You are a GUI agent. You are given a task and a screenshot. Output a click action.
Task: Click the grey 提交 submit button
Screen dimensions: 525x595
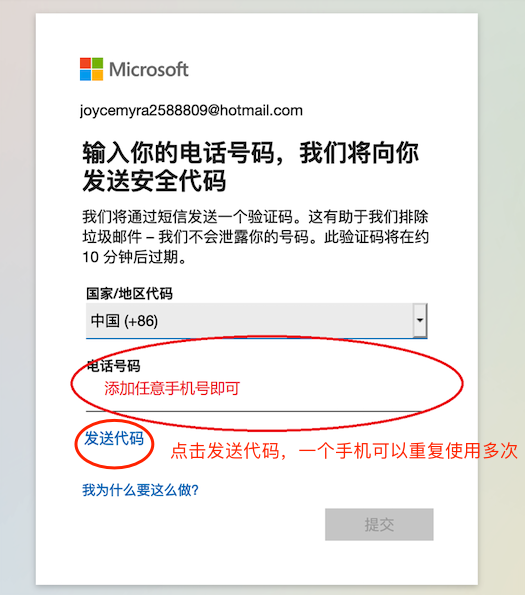pos(379,524)
